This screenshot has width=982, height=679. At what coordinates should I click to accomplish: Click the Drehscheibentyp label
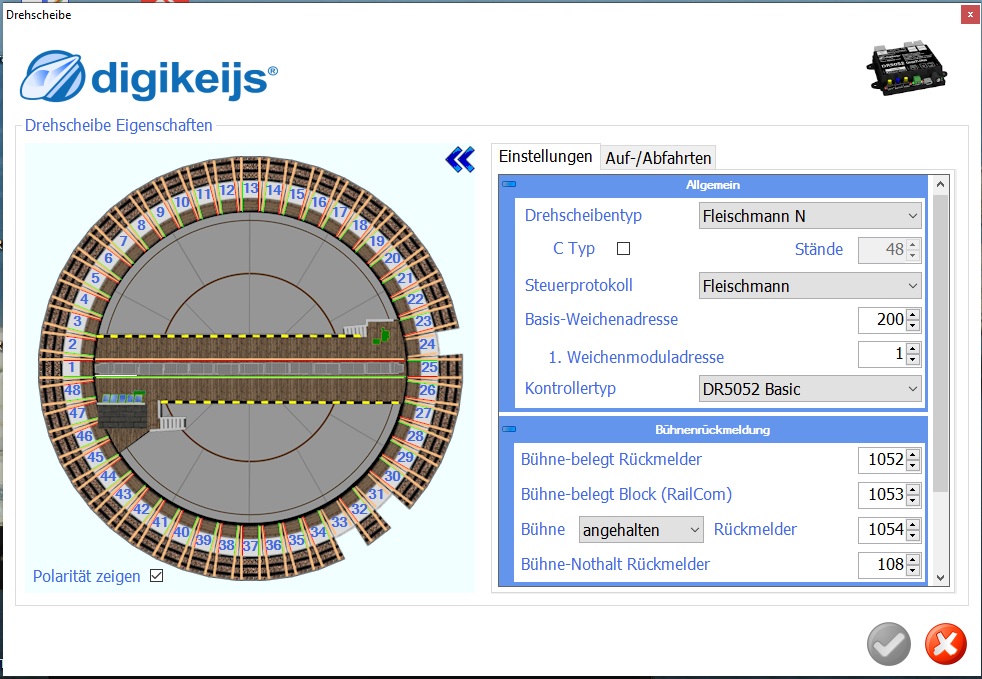(x=583, y=215)
